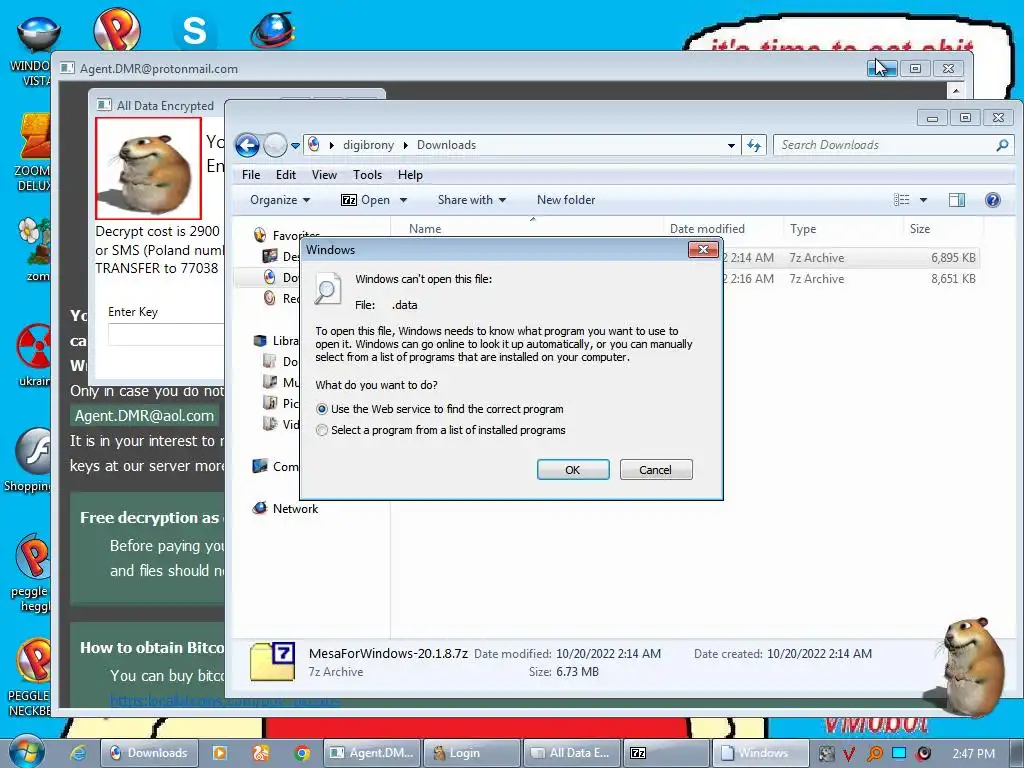Image resolution: width=1024 pixels, height=768 pixels.
Task: Click the Libraries icon in the navigation pane
Action: point(260,340)
